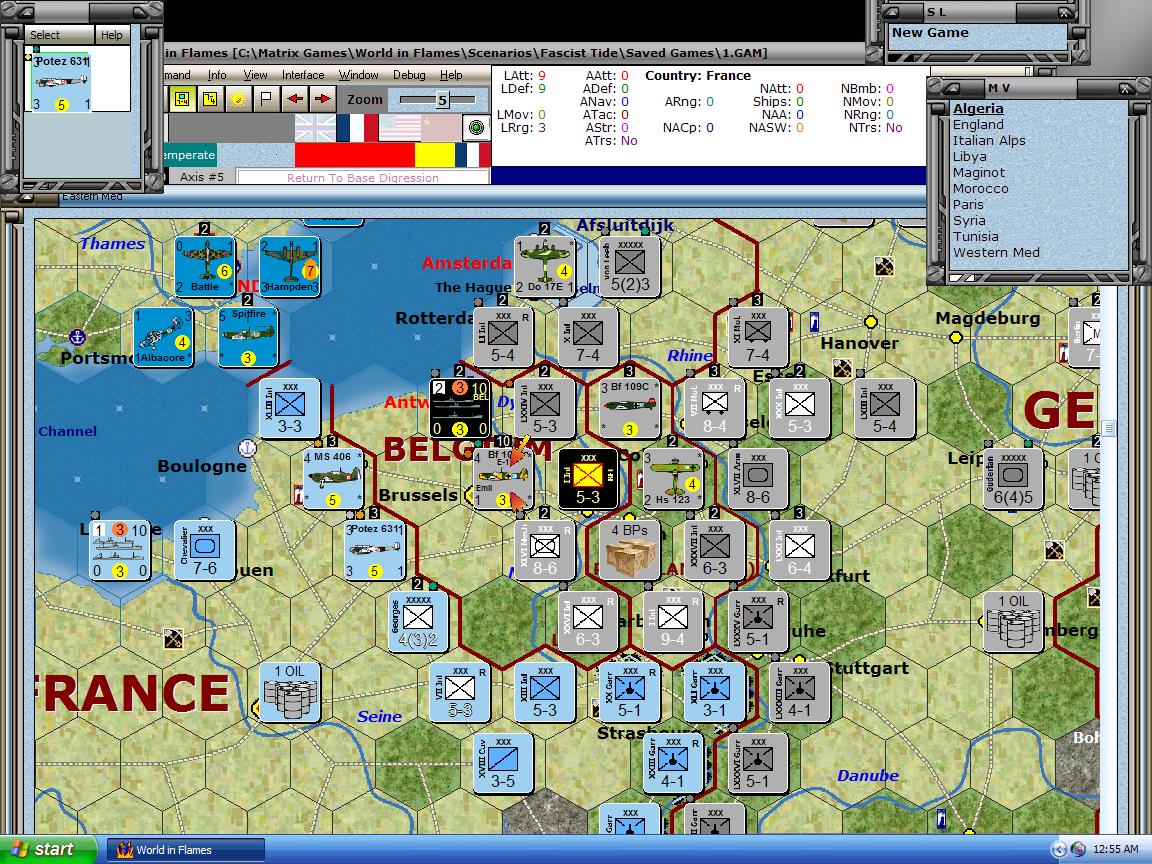Select the Hs 123 aircraft unit
This screenshot has width=1152, height=864.
672,478
